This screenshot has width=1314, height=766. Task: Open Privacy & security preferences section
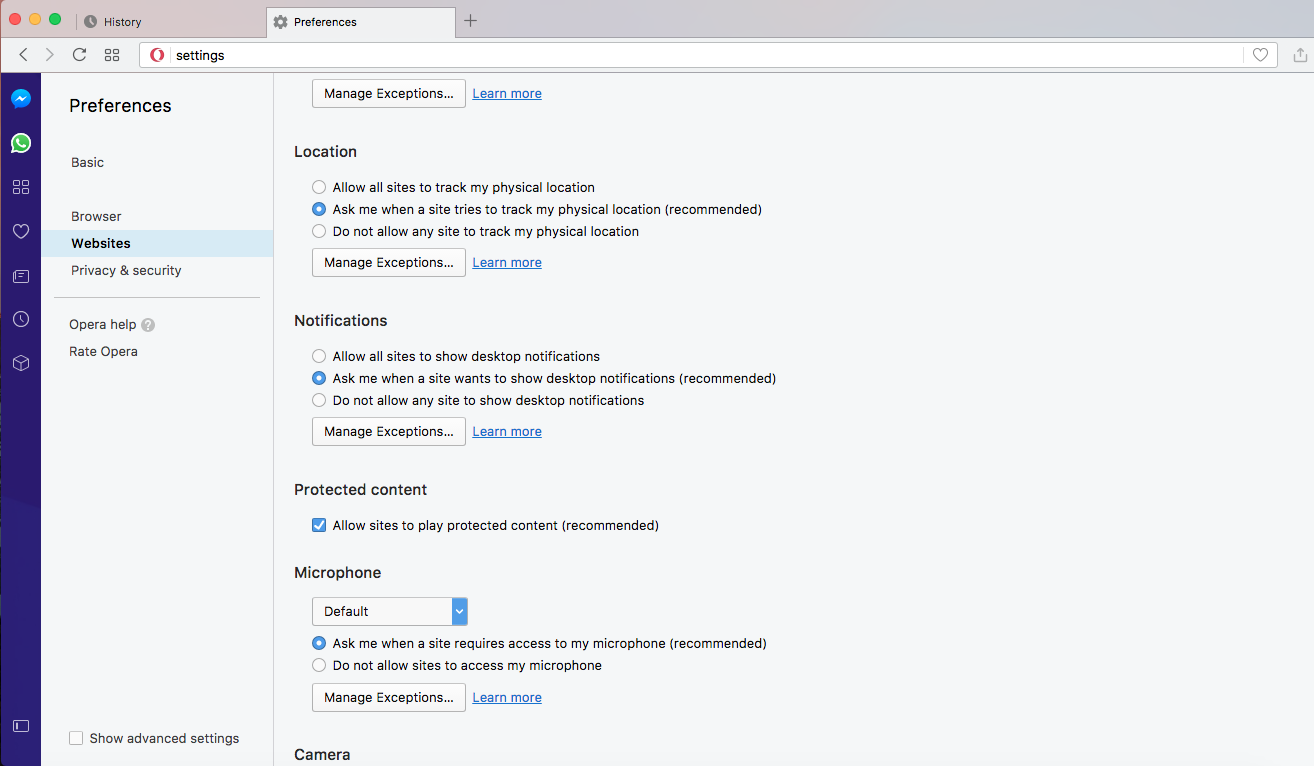[126, 270]
